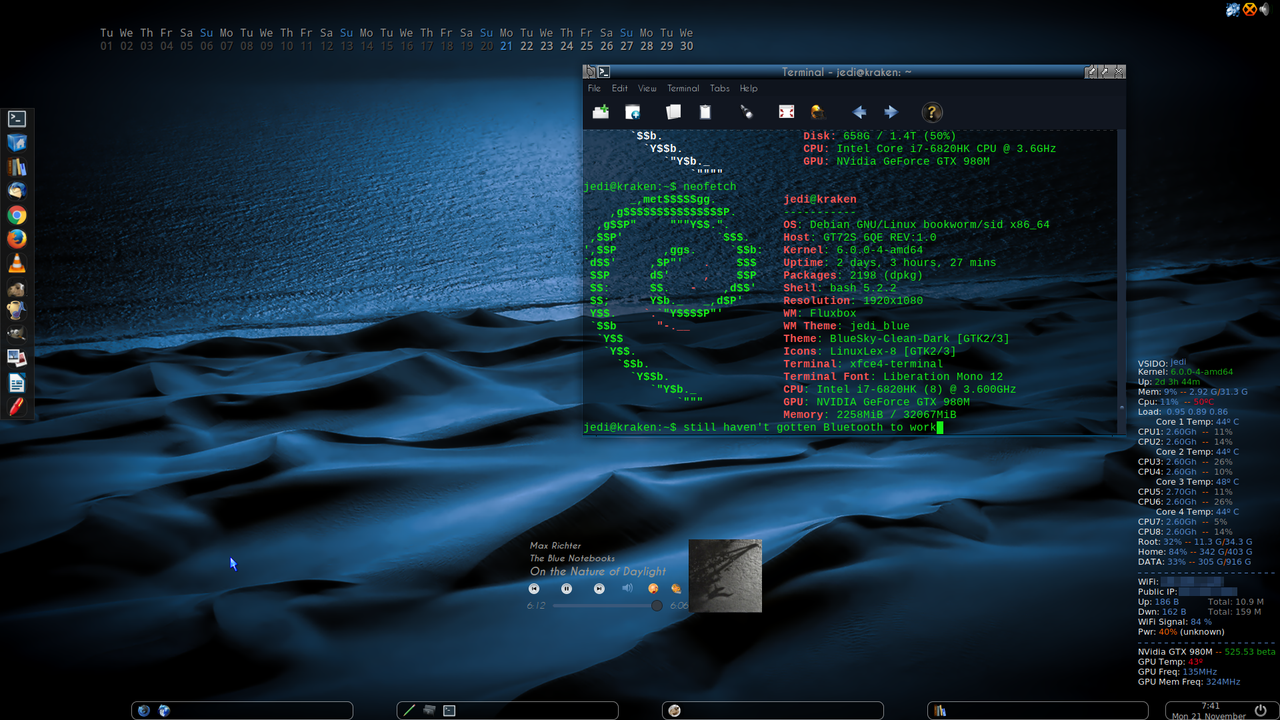Go to previous tab with left arrow
The width and height of the screenshot is (1280, 720).
click(x=859, y=112)
